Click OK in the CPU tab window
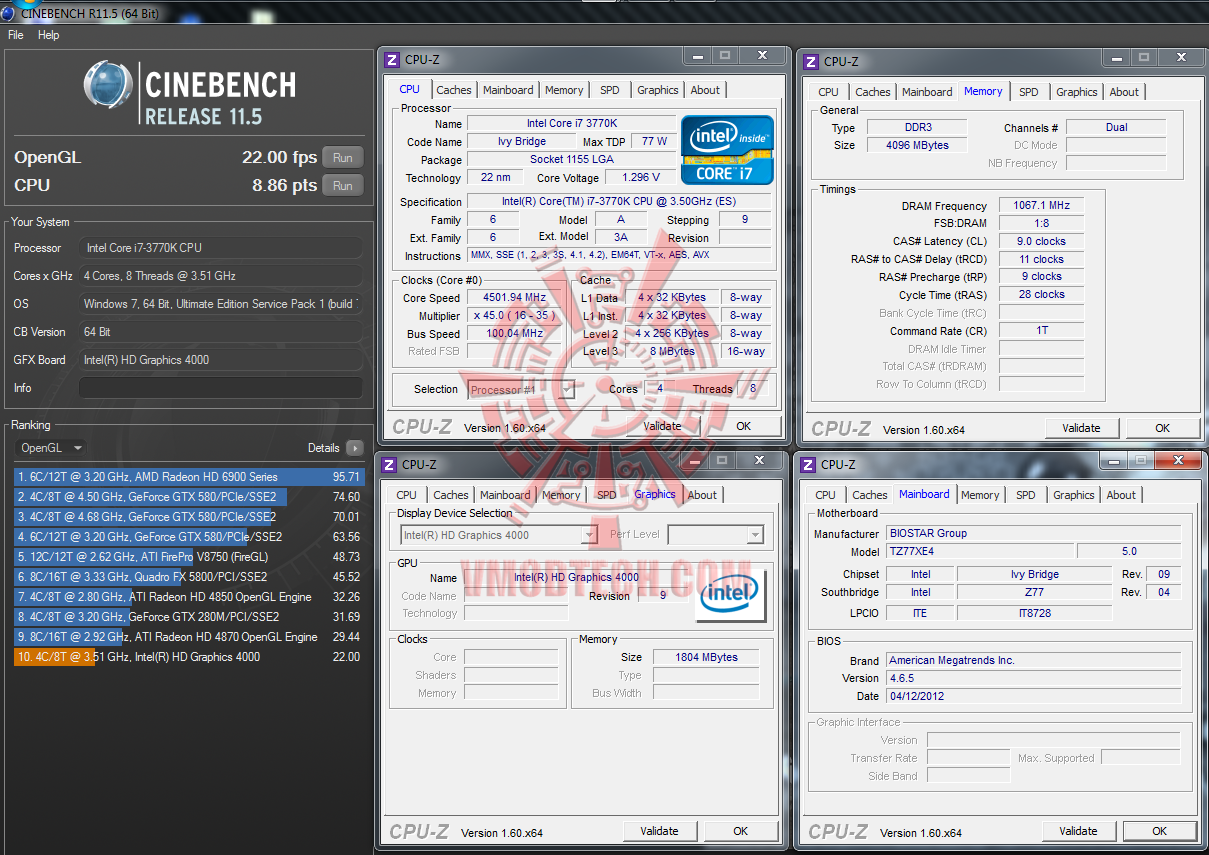 coord(743,425)
